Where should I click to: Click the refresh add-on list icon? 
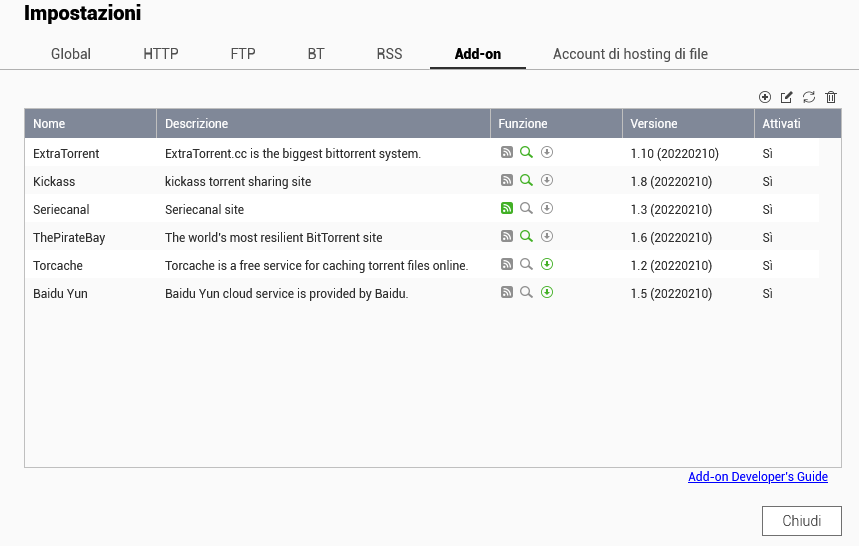click(809, 97)
